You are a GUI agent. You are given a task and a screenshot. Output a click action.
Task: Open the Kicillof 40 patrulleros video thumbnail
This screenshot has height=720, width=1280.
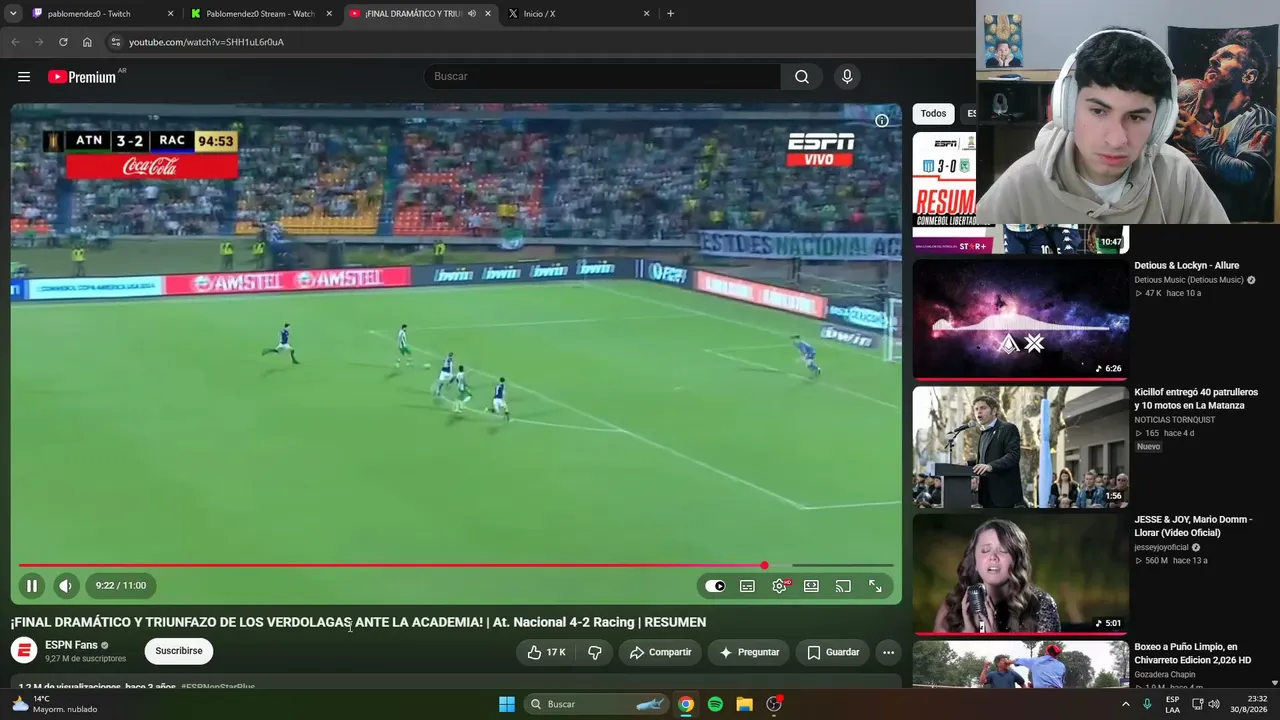[1020, 447]
